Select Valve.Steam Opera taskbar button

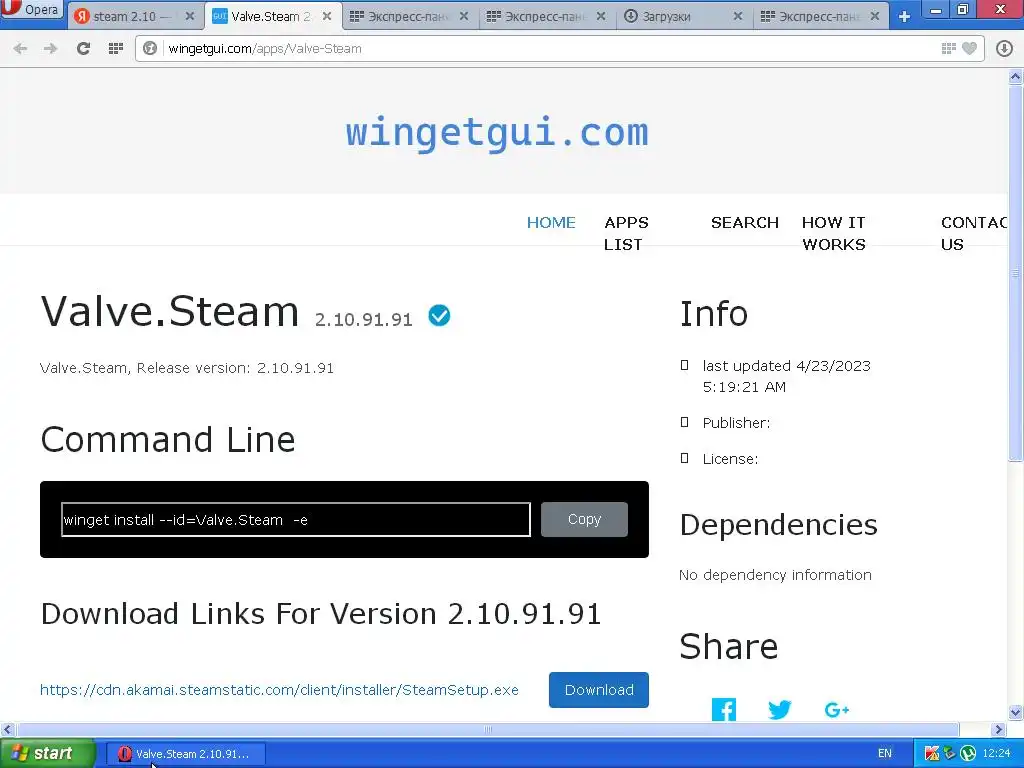click(185, 754)
